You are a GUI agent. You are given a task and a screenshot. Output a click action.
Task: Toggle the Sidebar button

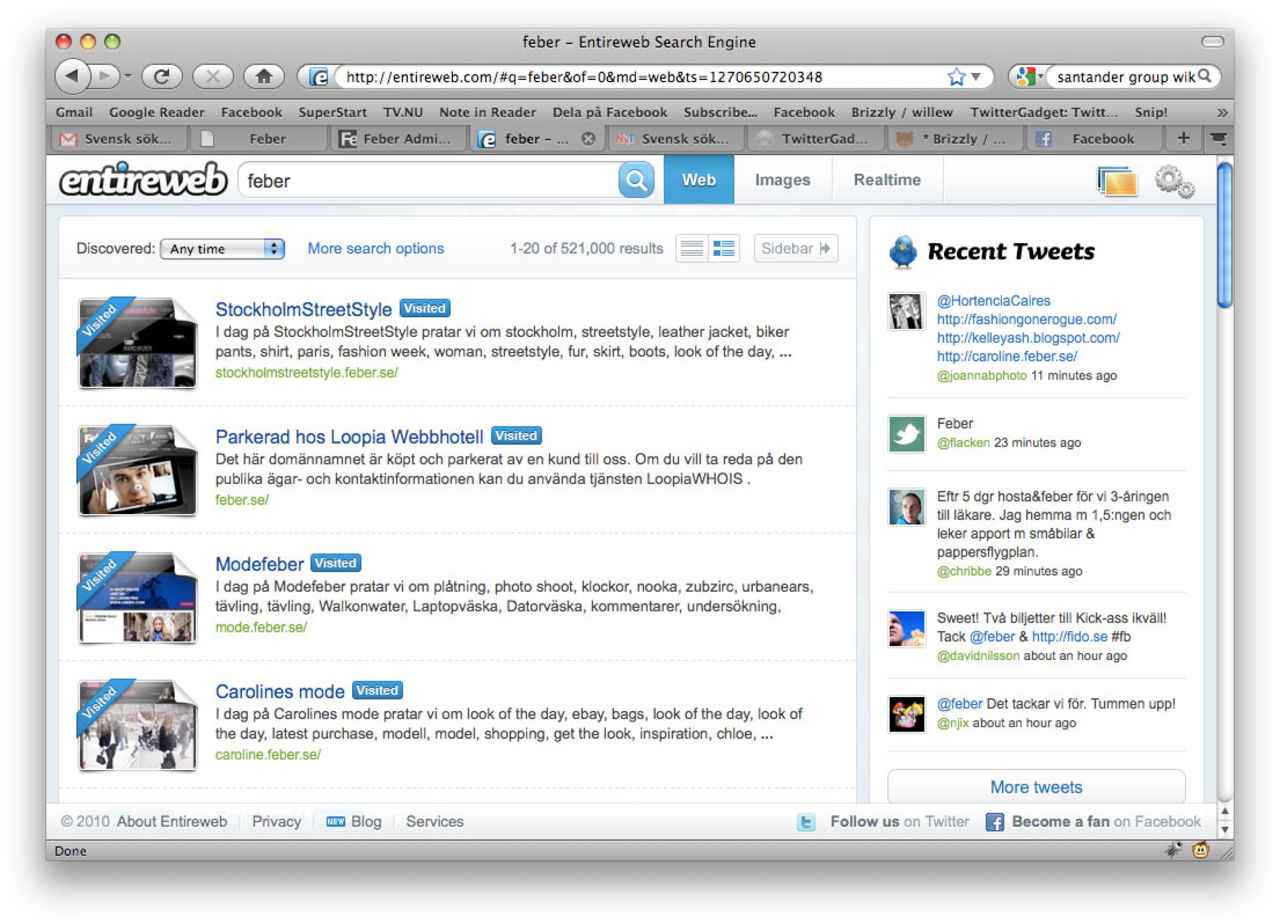[x=796, y=249]
